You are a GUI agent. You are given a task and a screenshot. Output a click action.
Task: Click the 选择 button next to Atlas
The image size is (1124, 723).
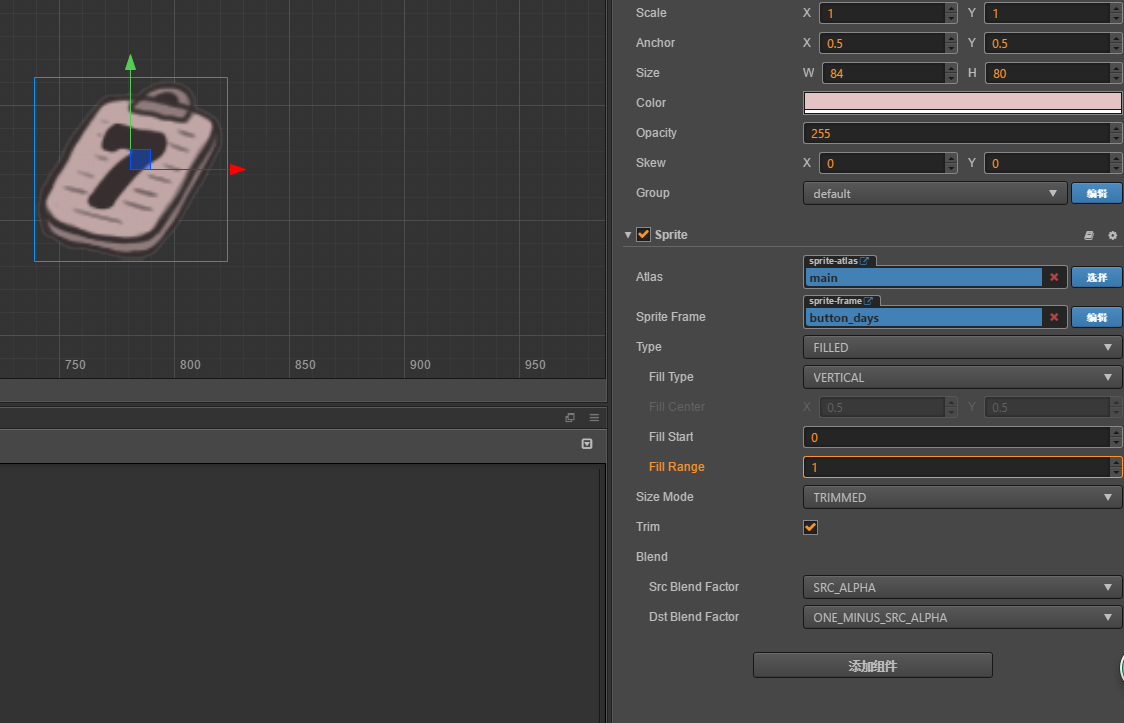[x=1096, y=277]
